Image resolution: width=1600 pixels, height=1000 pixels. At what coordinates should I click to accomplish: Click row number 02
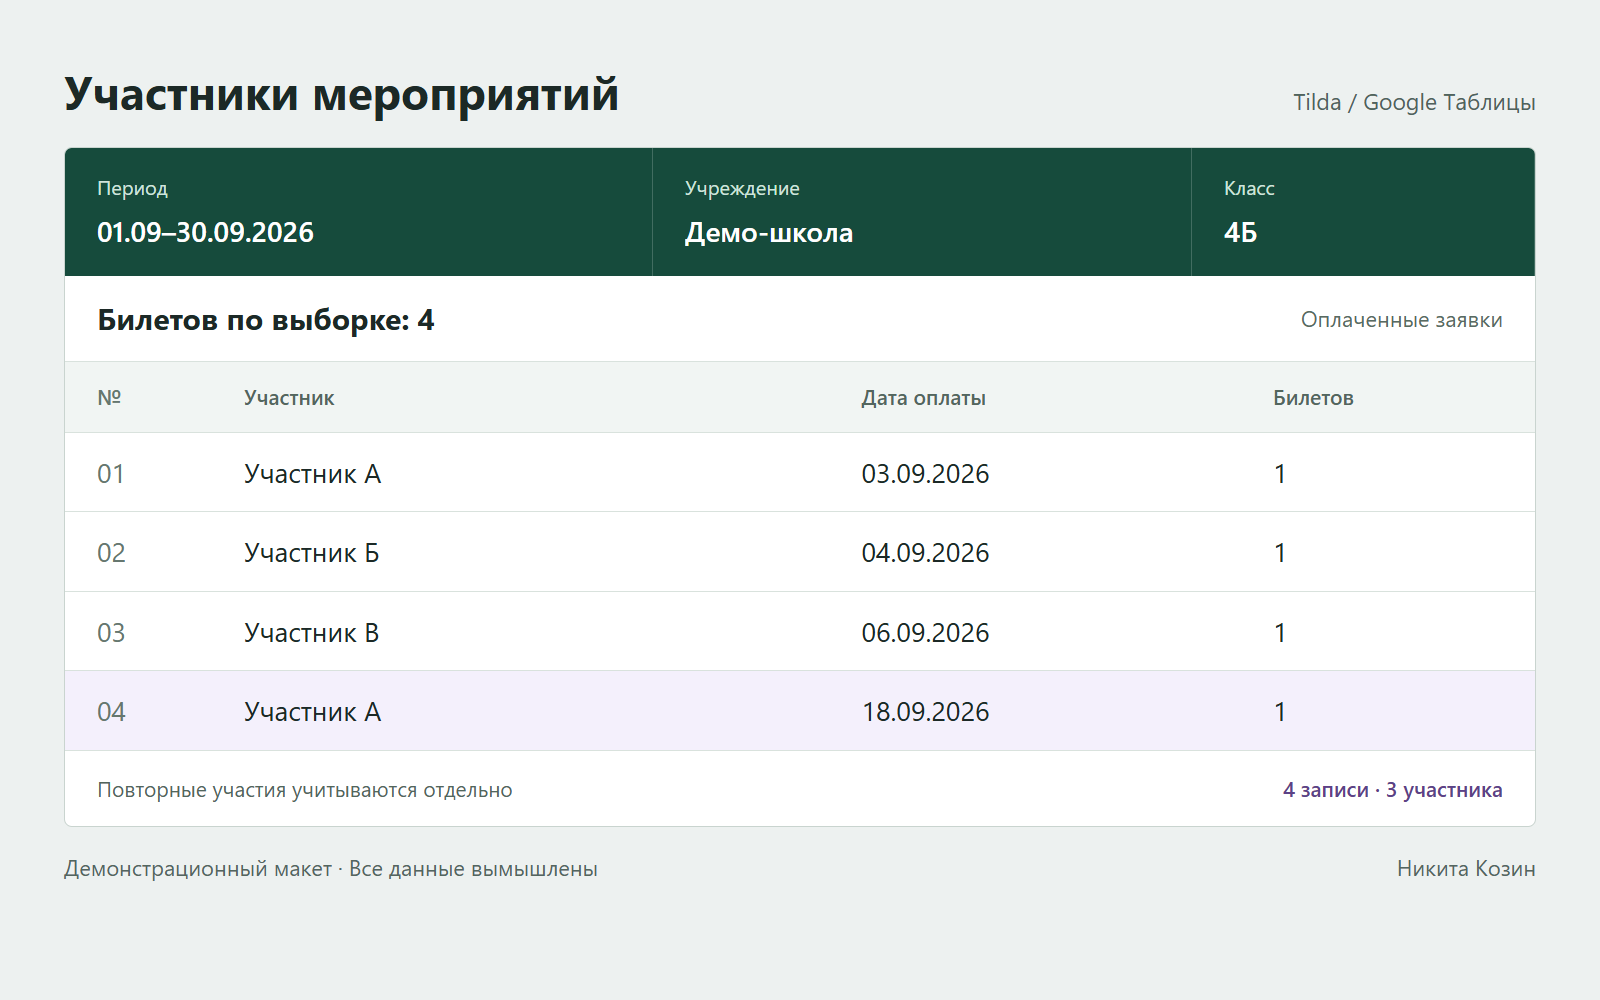pos(111,553)
